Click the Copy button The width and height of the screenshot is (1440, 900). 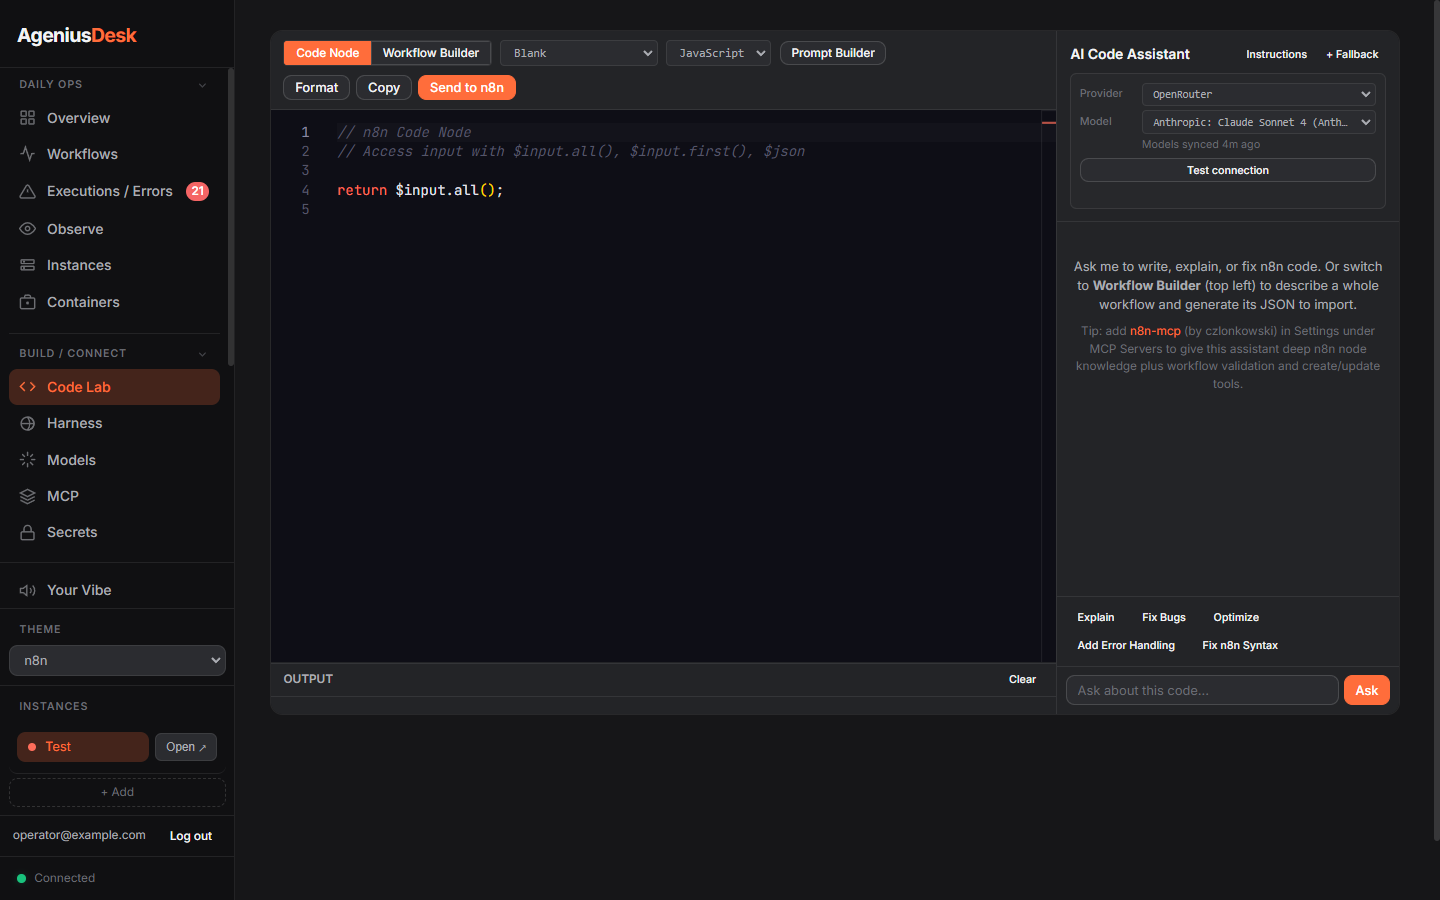384,88
